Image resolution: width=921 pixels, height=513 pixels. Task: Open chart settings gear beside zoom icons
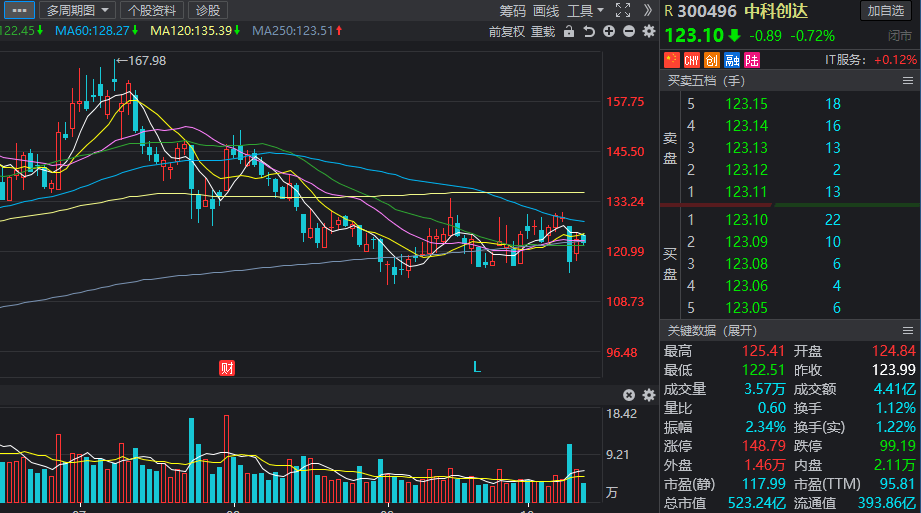click(x=648, y=31)
